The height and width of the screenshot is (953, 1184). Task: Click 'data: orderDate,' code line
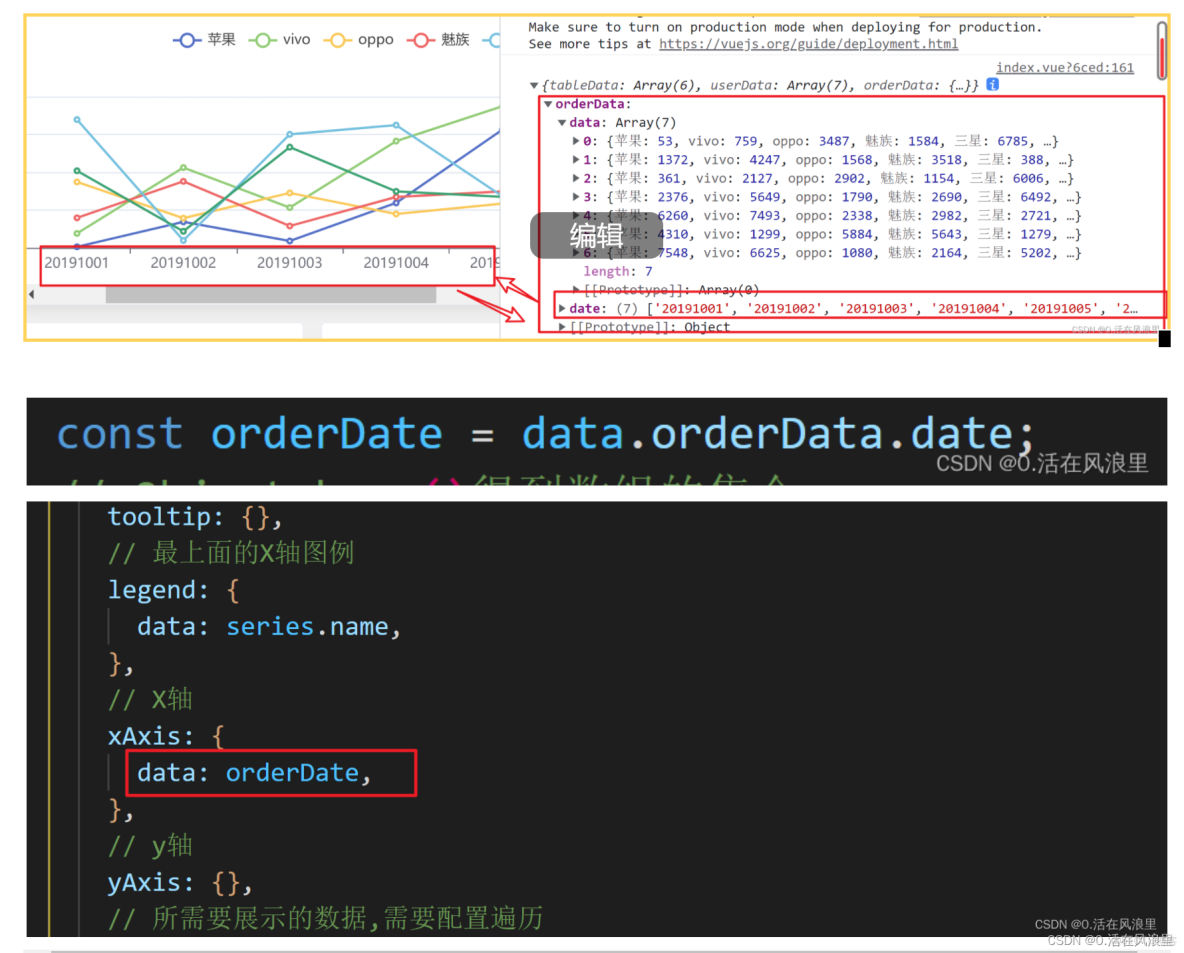254,773
